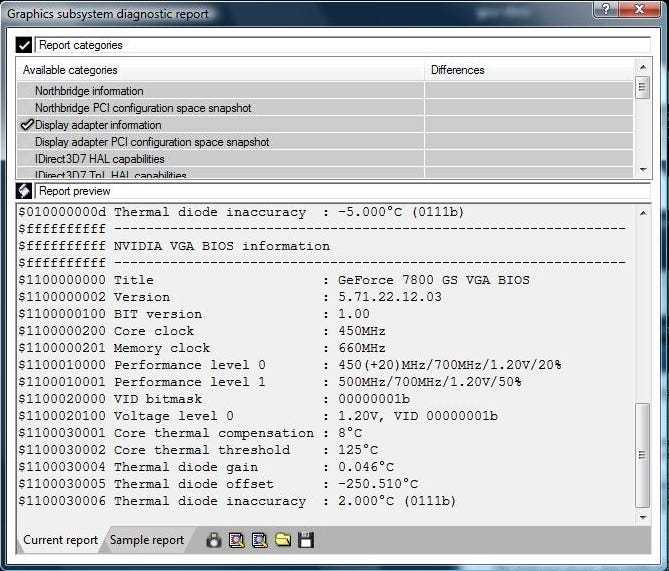The height and width of the screenshot is (571, 669).
Task: Click the question mark help button
Action: [606, 9]
